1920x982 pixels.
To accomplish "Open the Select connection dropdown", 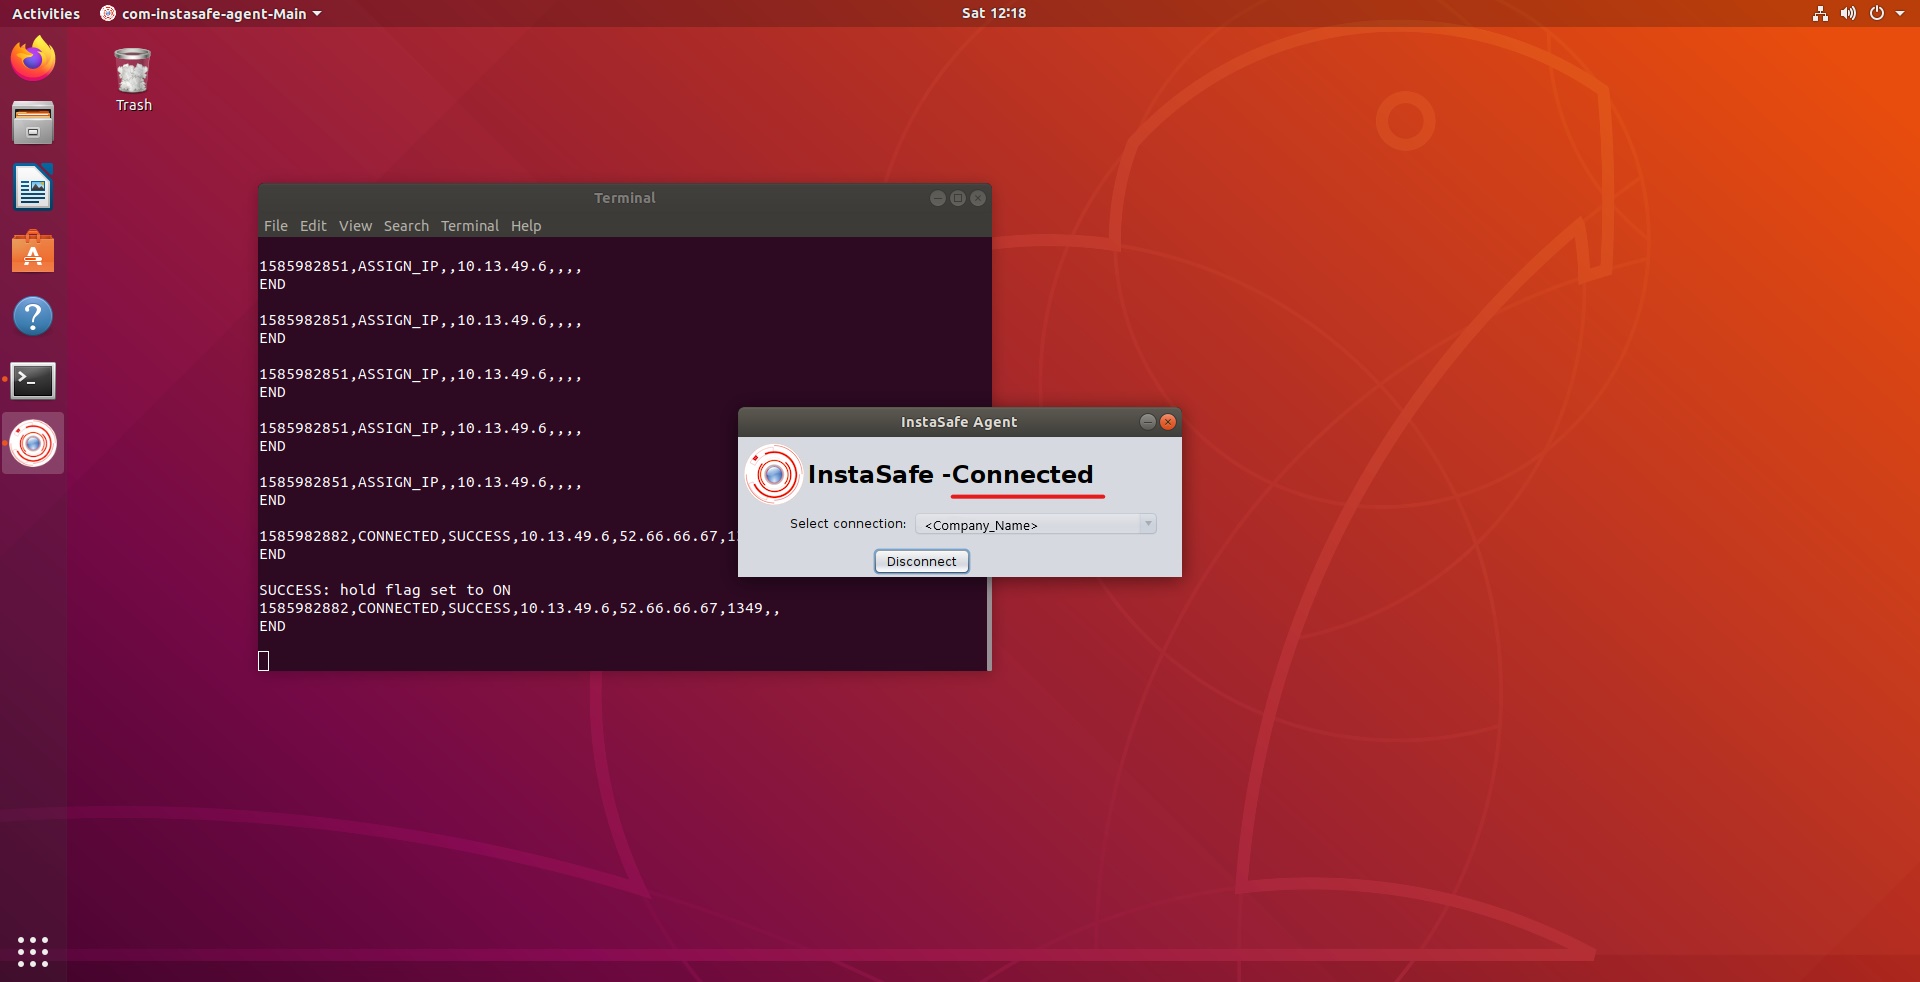I will pos(1036,524).
